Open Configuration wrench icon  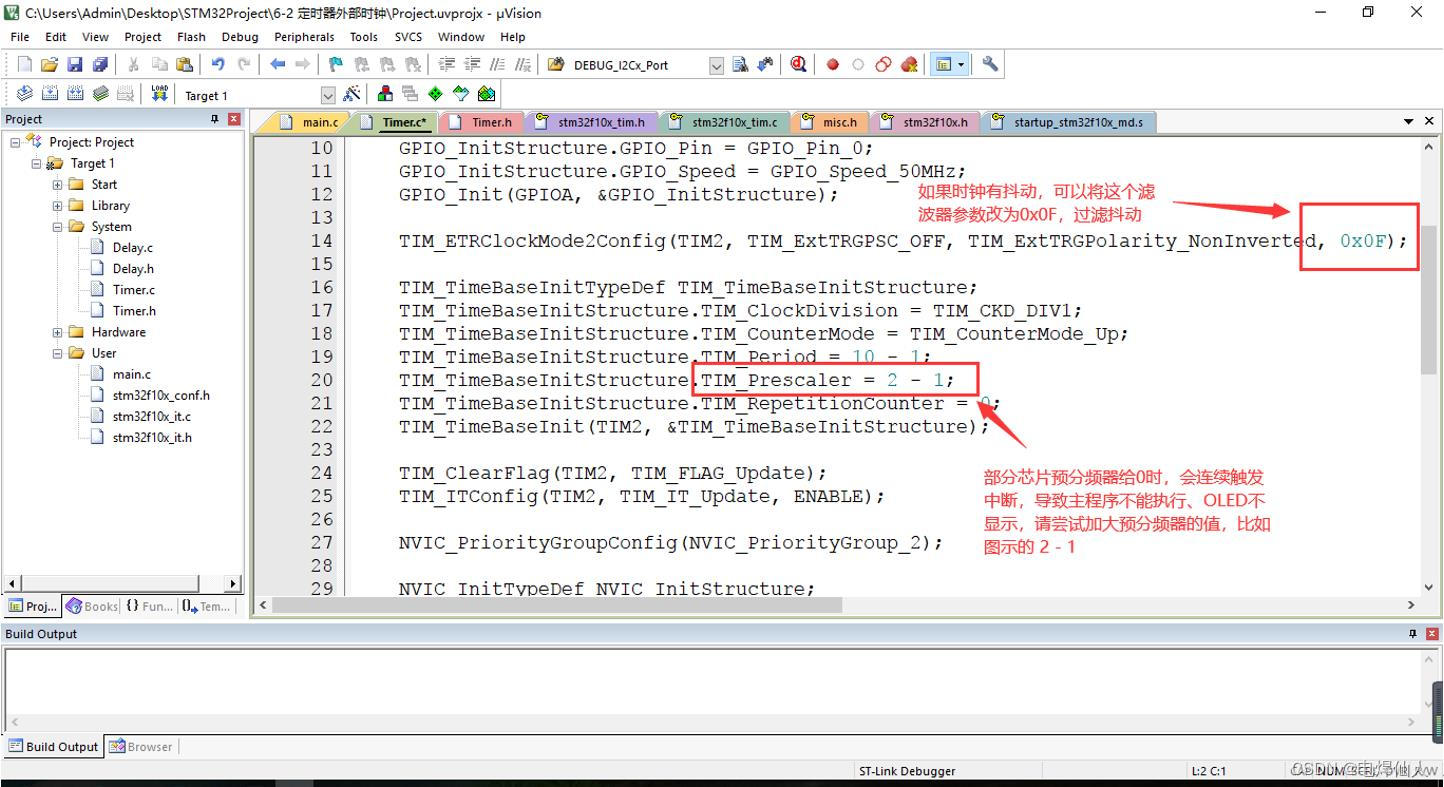pyautogui.click(x=990, y=64)
